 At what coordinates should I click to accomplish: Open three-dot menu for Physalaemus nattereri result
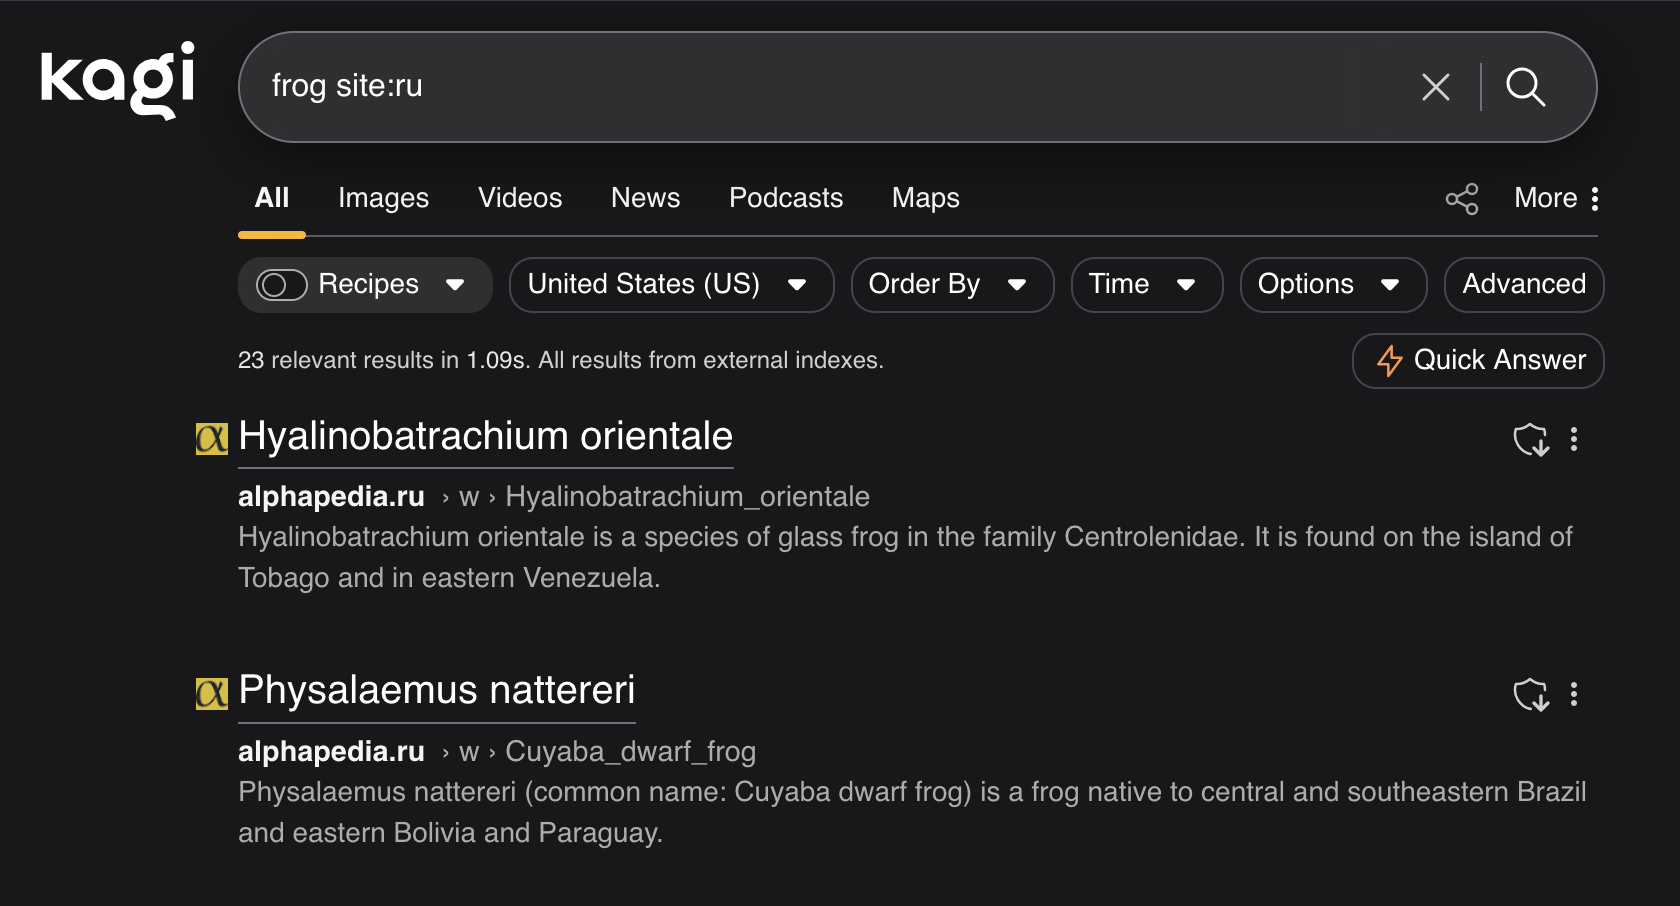[1574, 694]
